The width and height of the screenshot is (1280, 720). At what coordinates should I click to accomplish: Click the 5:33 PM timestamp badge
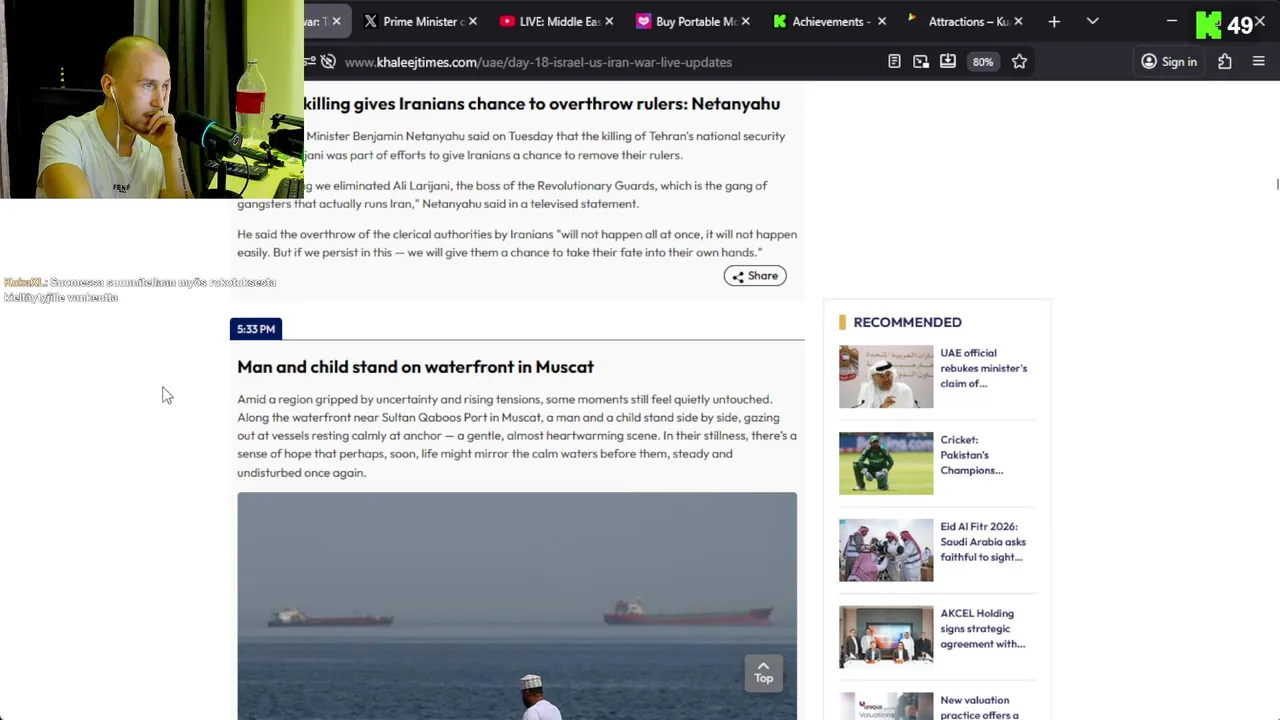pos(256,329)
